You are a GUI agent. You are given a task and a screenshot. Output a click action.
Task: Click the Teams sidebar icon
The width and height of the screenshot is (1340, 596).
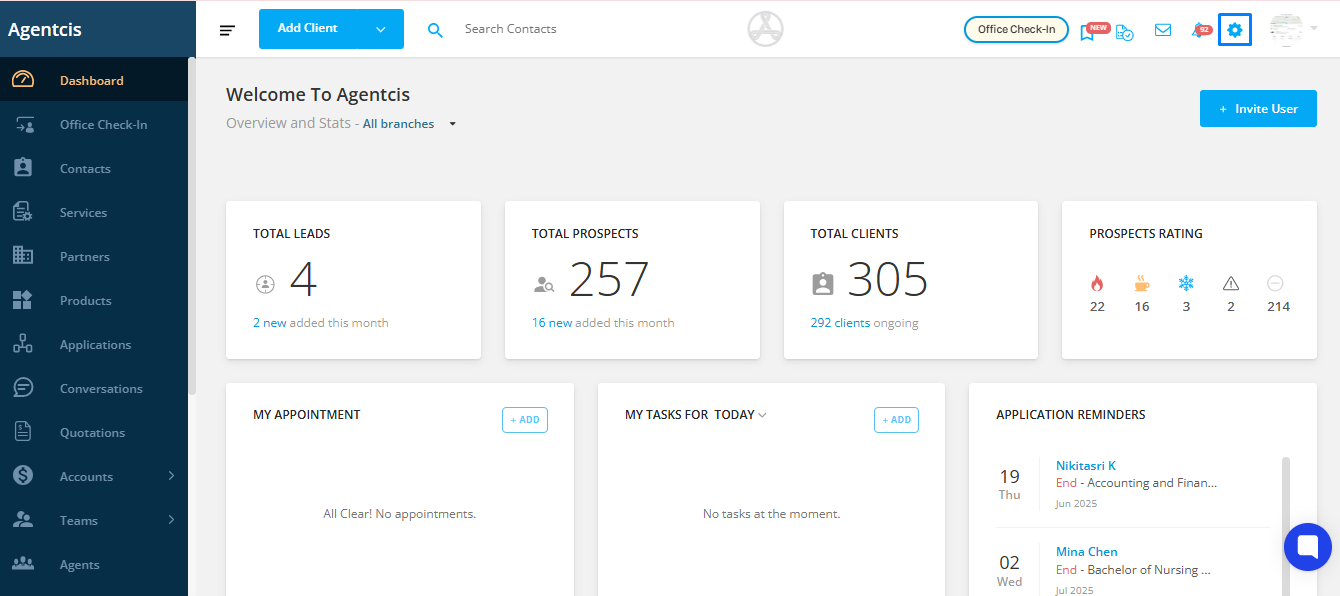(23, 520)
